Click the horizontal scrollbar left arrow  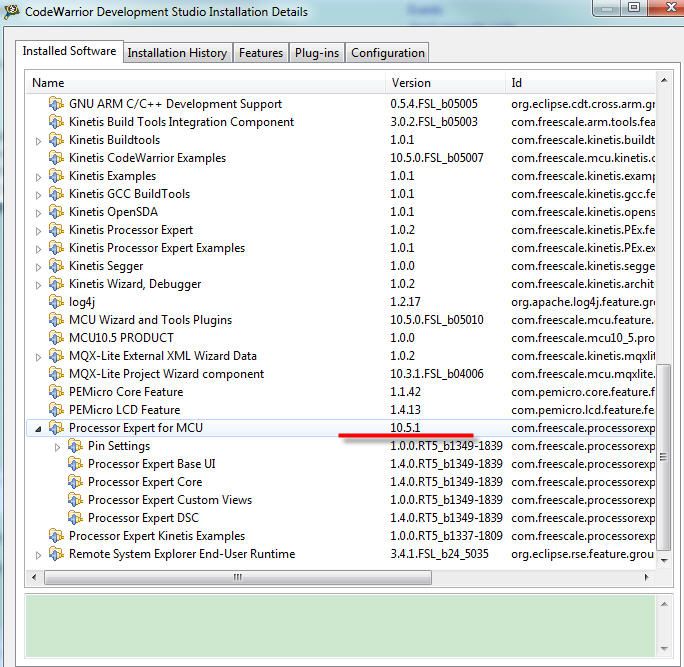click(34, 577)
